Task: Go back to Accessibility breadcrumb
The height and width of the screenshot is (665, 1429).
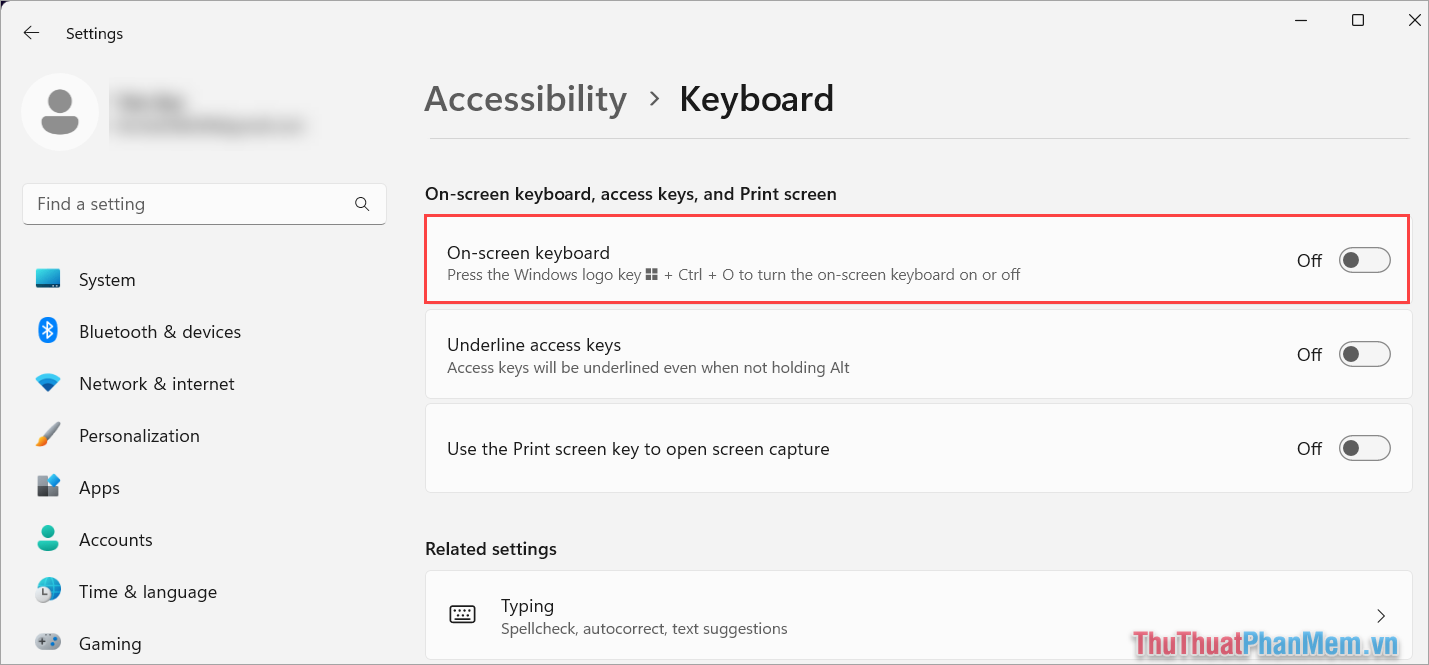Action: [x=525, y=98]
